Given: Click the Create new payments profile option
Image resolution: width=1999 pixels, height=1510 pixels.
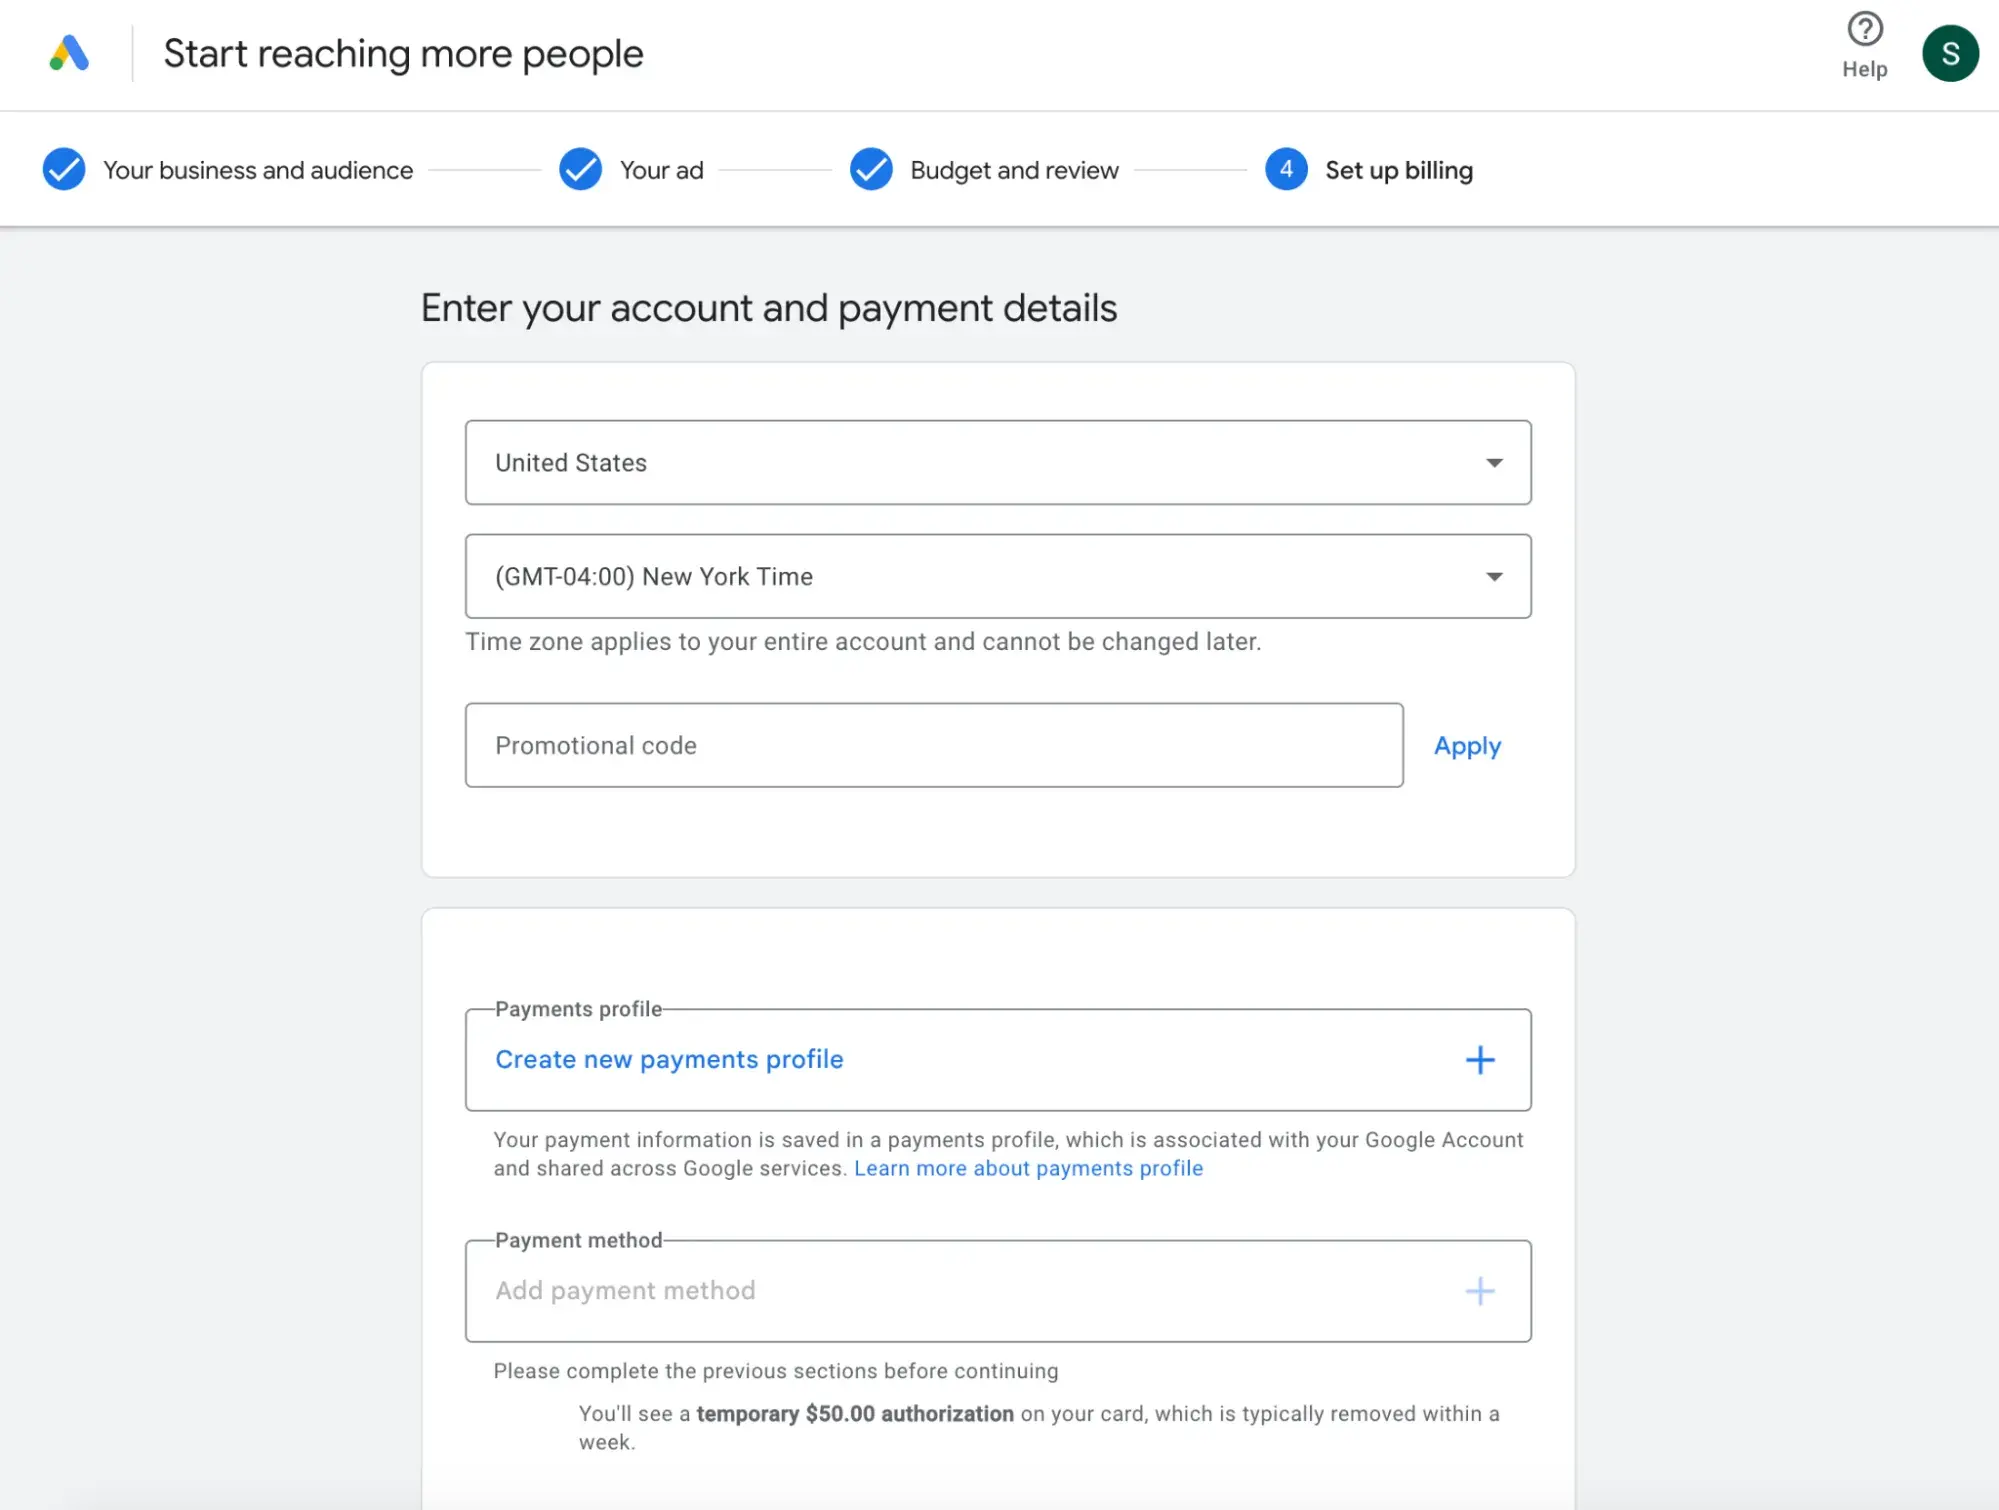Looking at the screenshot, I should [998, 1060].
